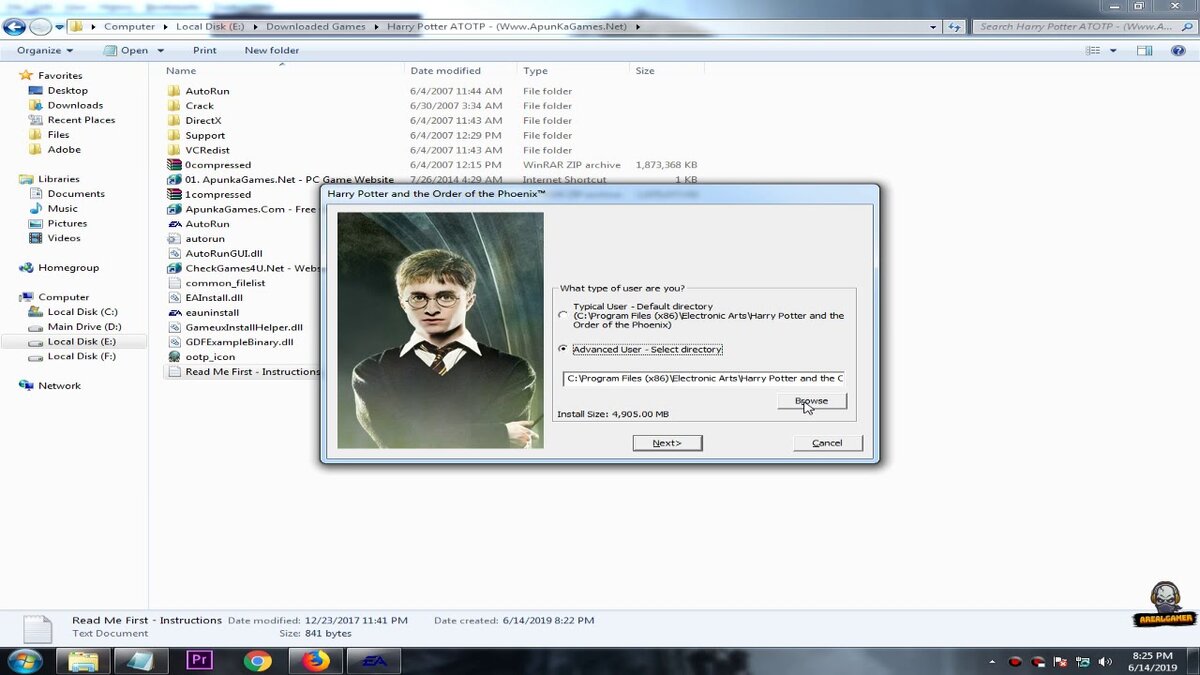Open Main Drive (D:) in sidebar
Screen dimensions: 1200x675
84,327
